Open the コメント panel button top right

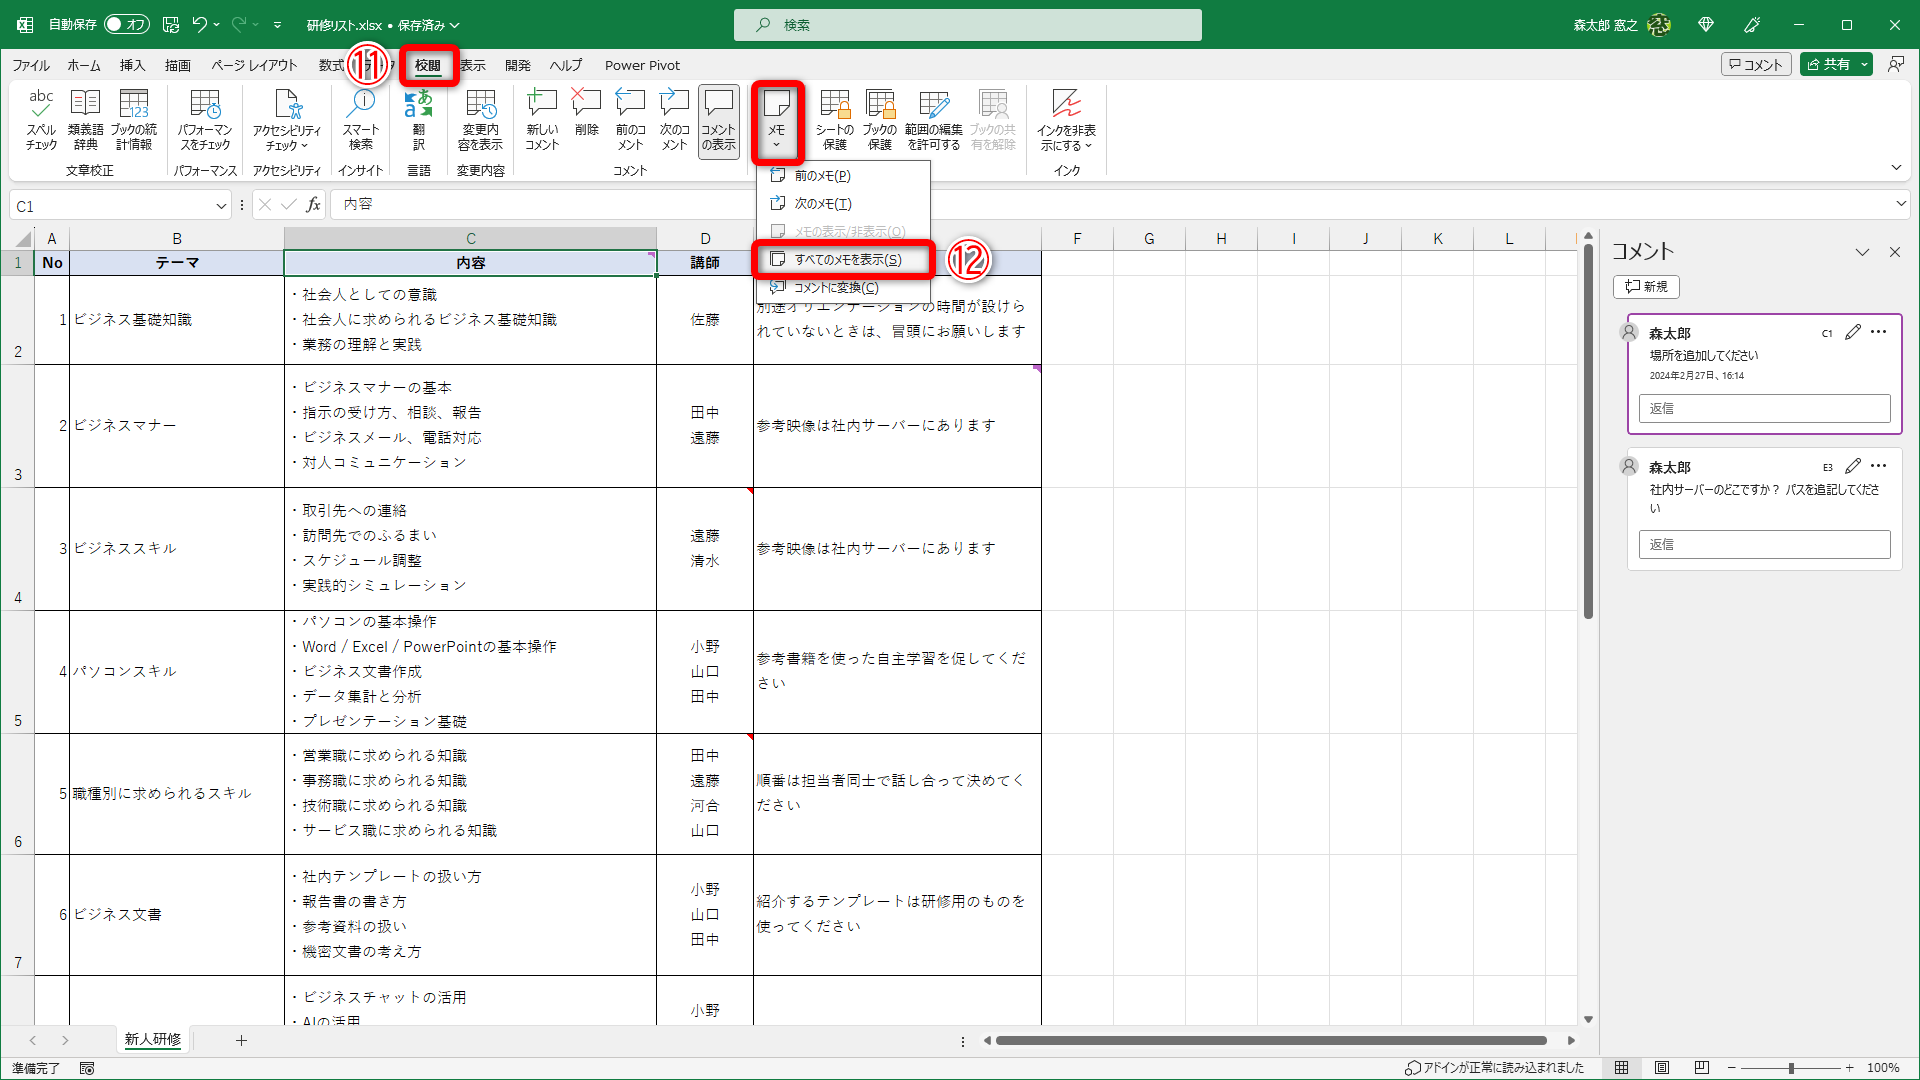coord(1756,63)
